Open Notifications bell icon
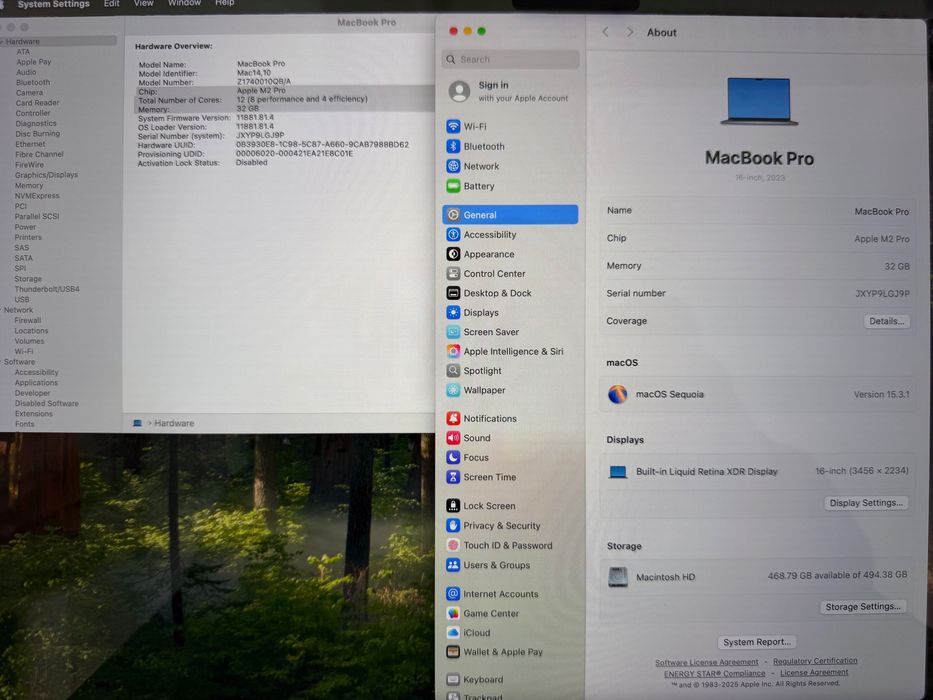The image size is (933, 700). [x=453, y=418]
